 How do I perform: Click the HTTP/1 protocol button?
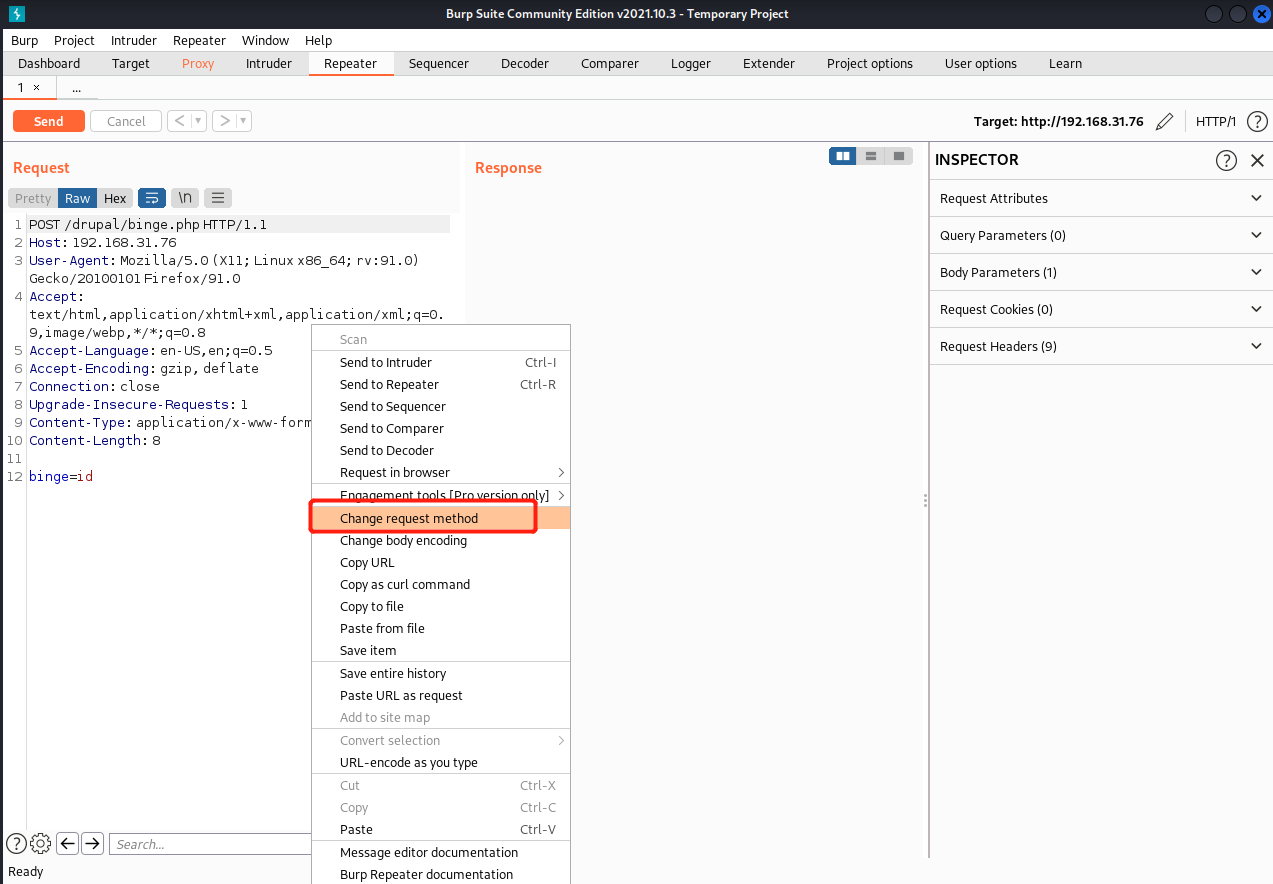(1216, 121)
